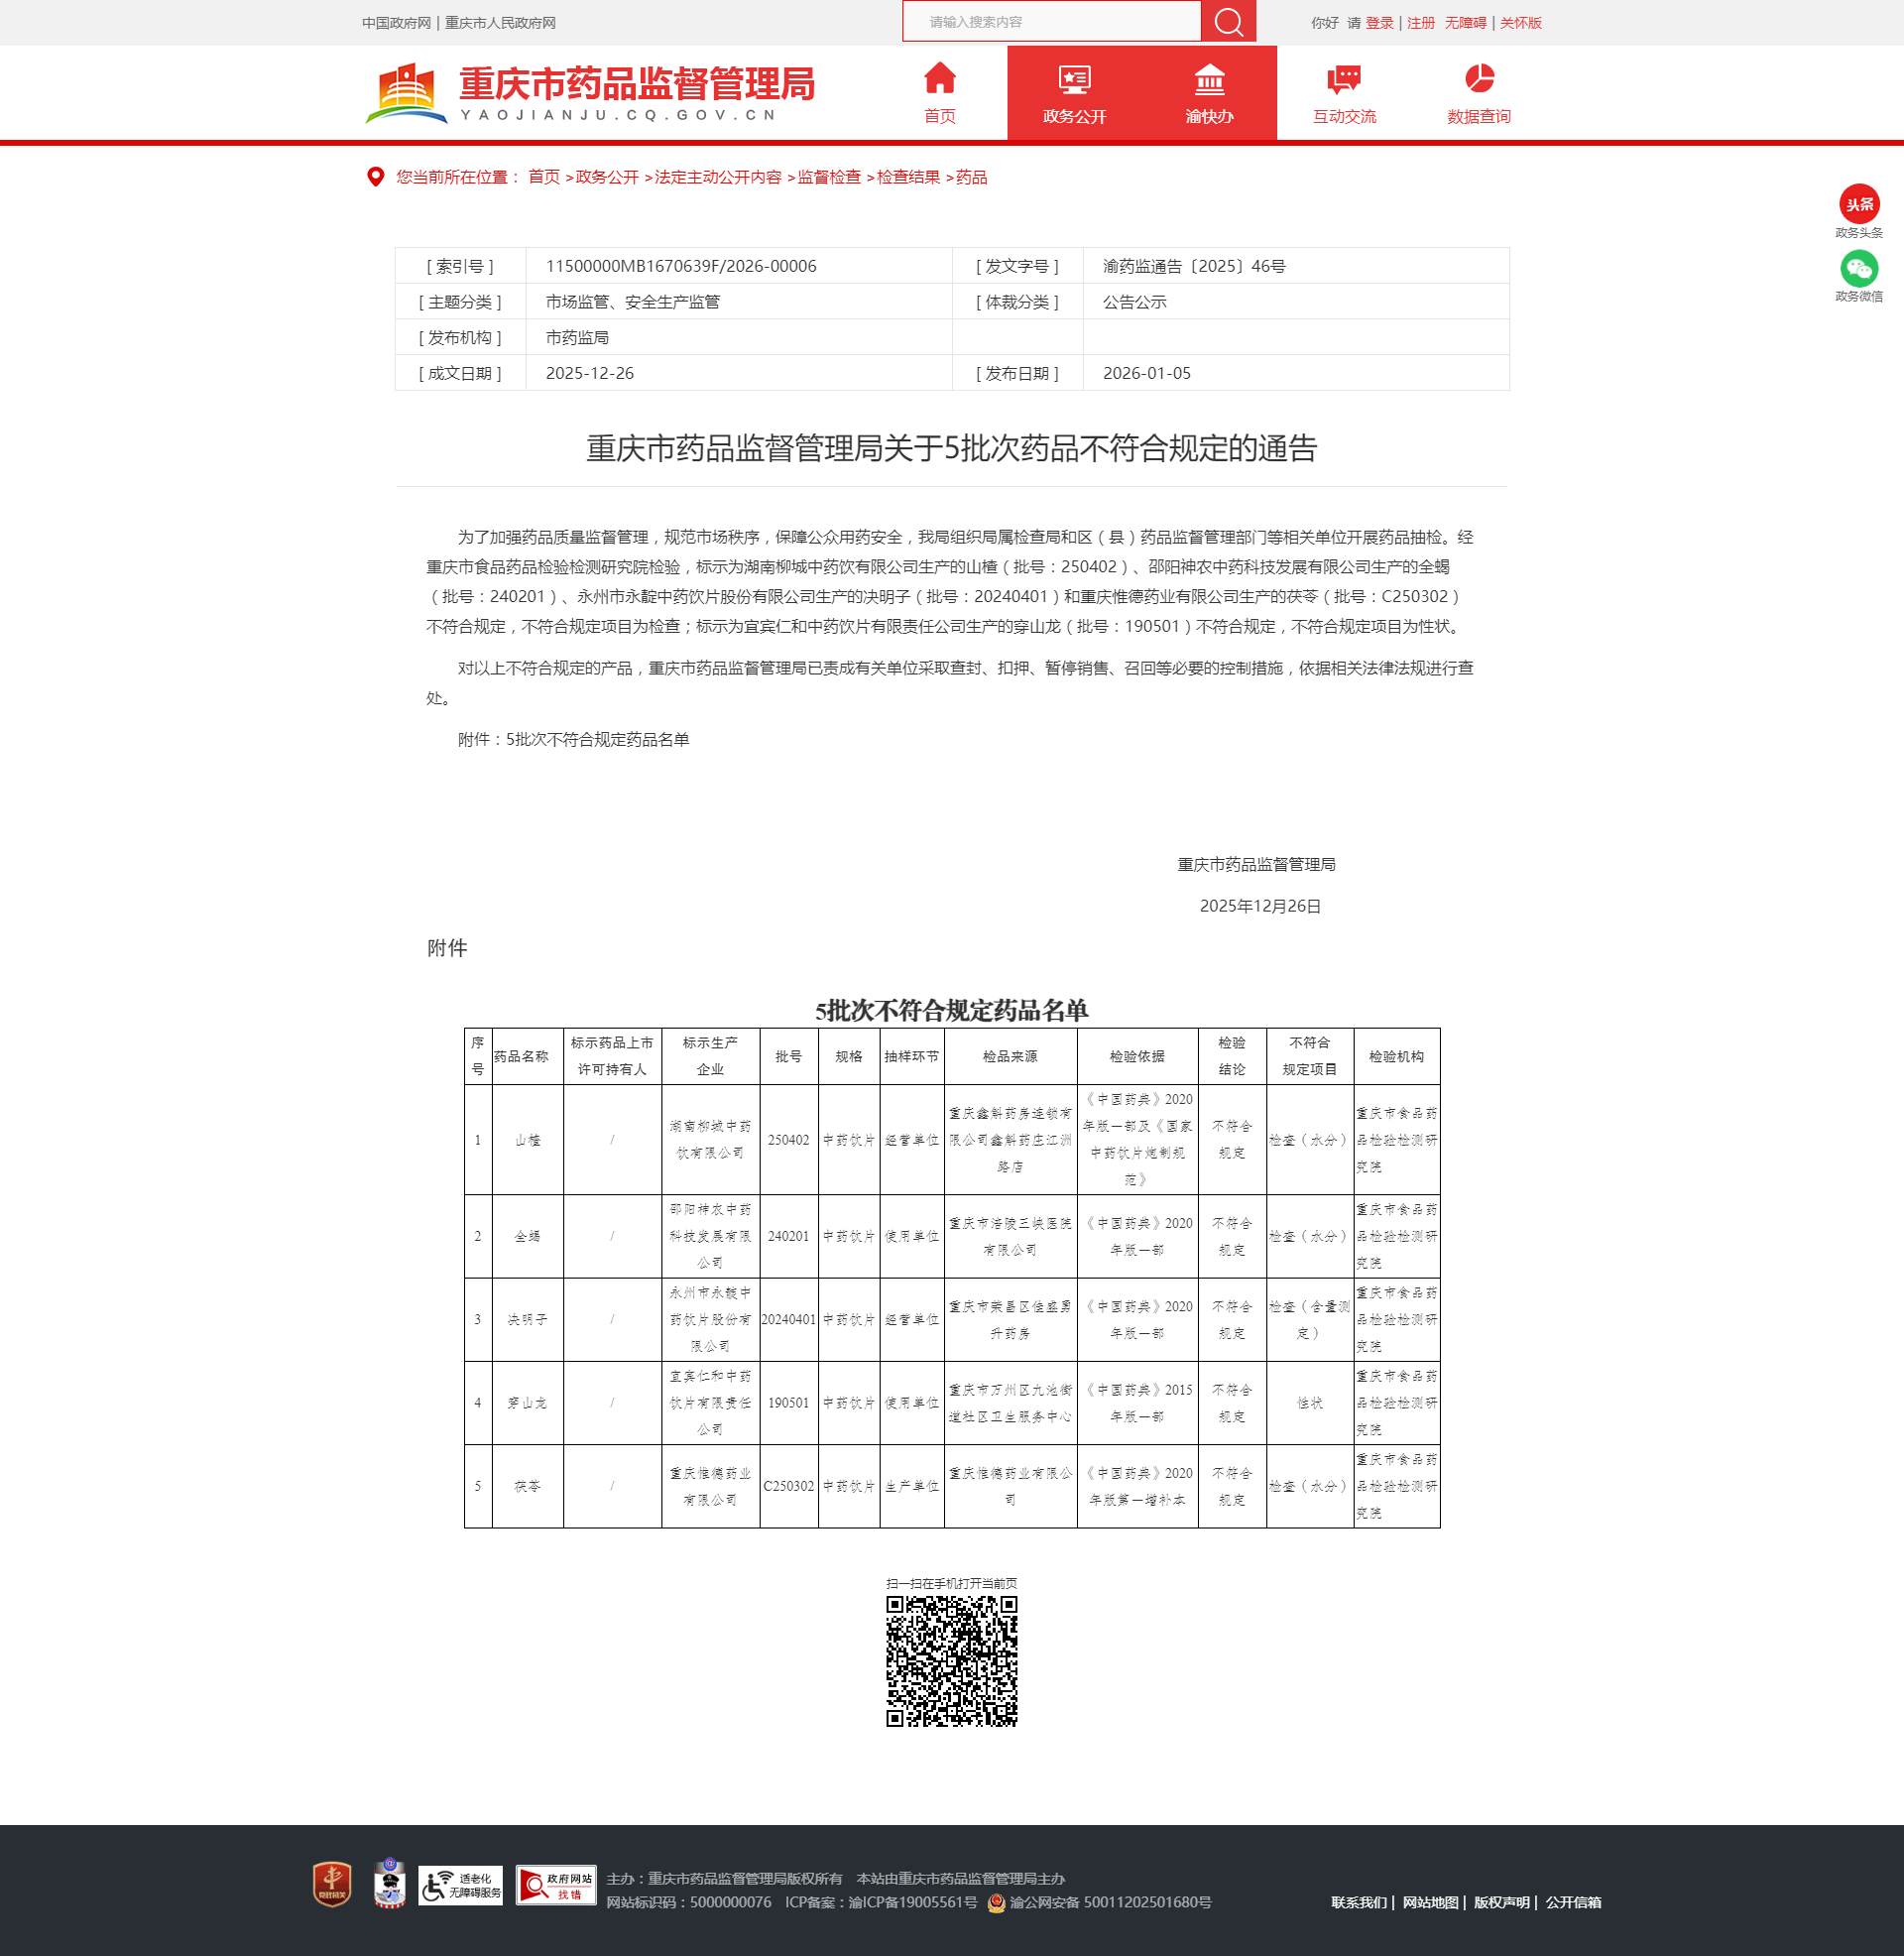Open 渝快办 building icon
The width and height of the screenshot is (1904, 1956).
[1208, 79]
